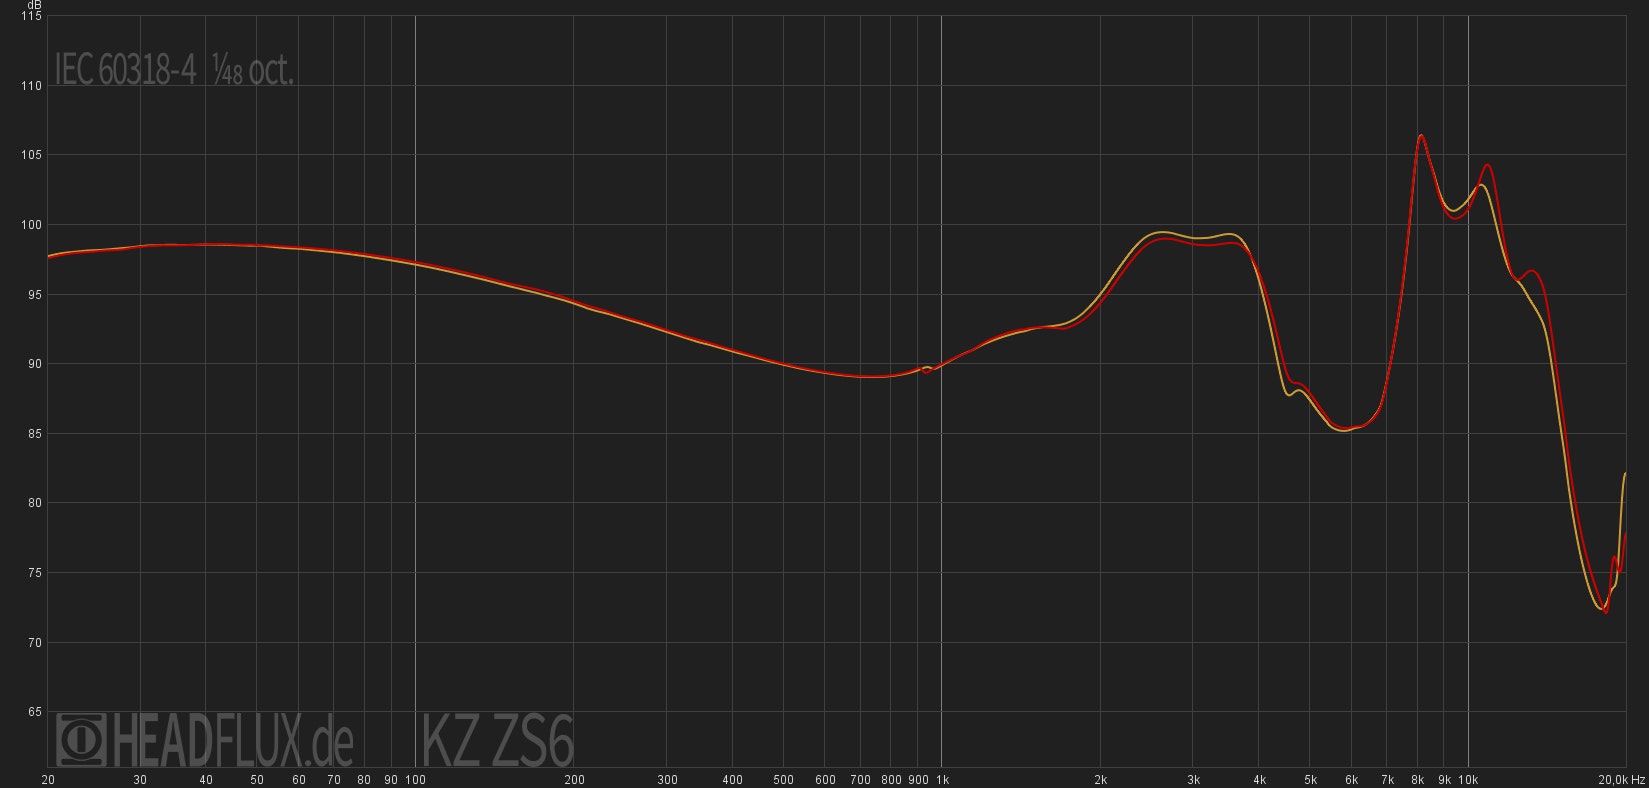Select the 110 dB y-axis label

click(31, 86)
